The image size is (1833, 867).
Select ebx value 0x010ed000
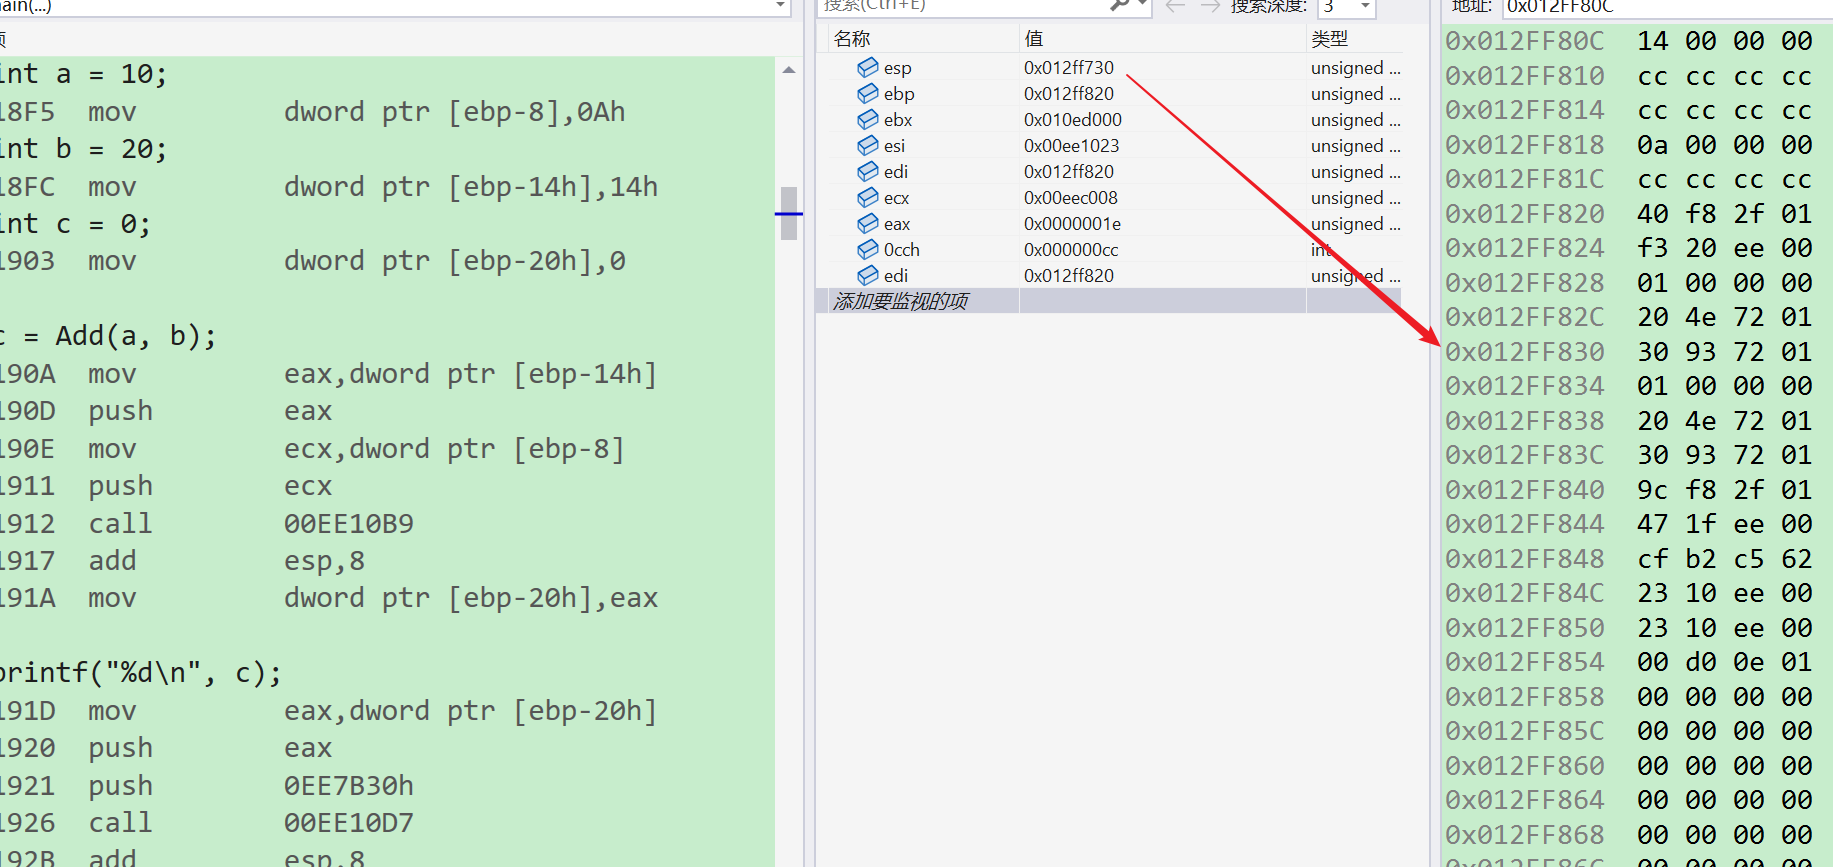coord(1073,119)
